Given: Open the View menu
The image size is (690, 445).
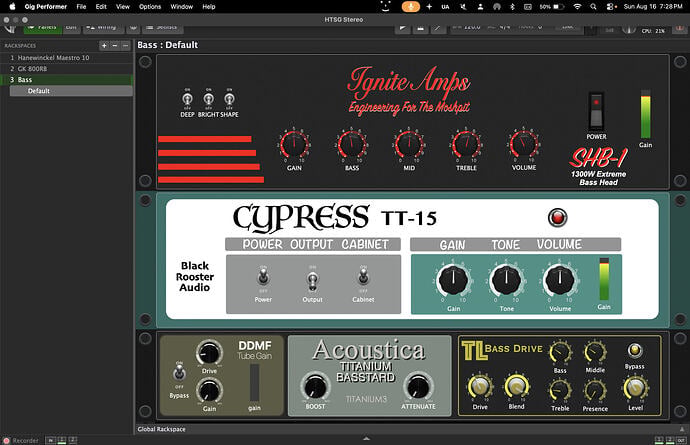Looking at the screenshot, I should (123, 7).
